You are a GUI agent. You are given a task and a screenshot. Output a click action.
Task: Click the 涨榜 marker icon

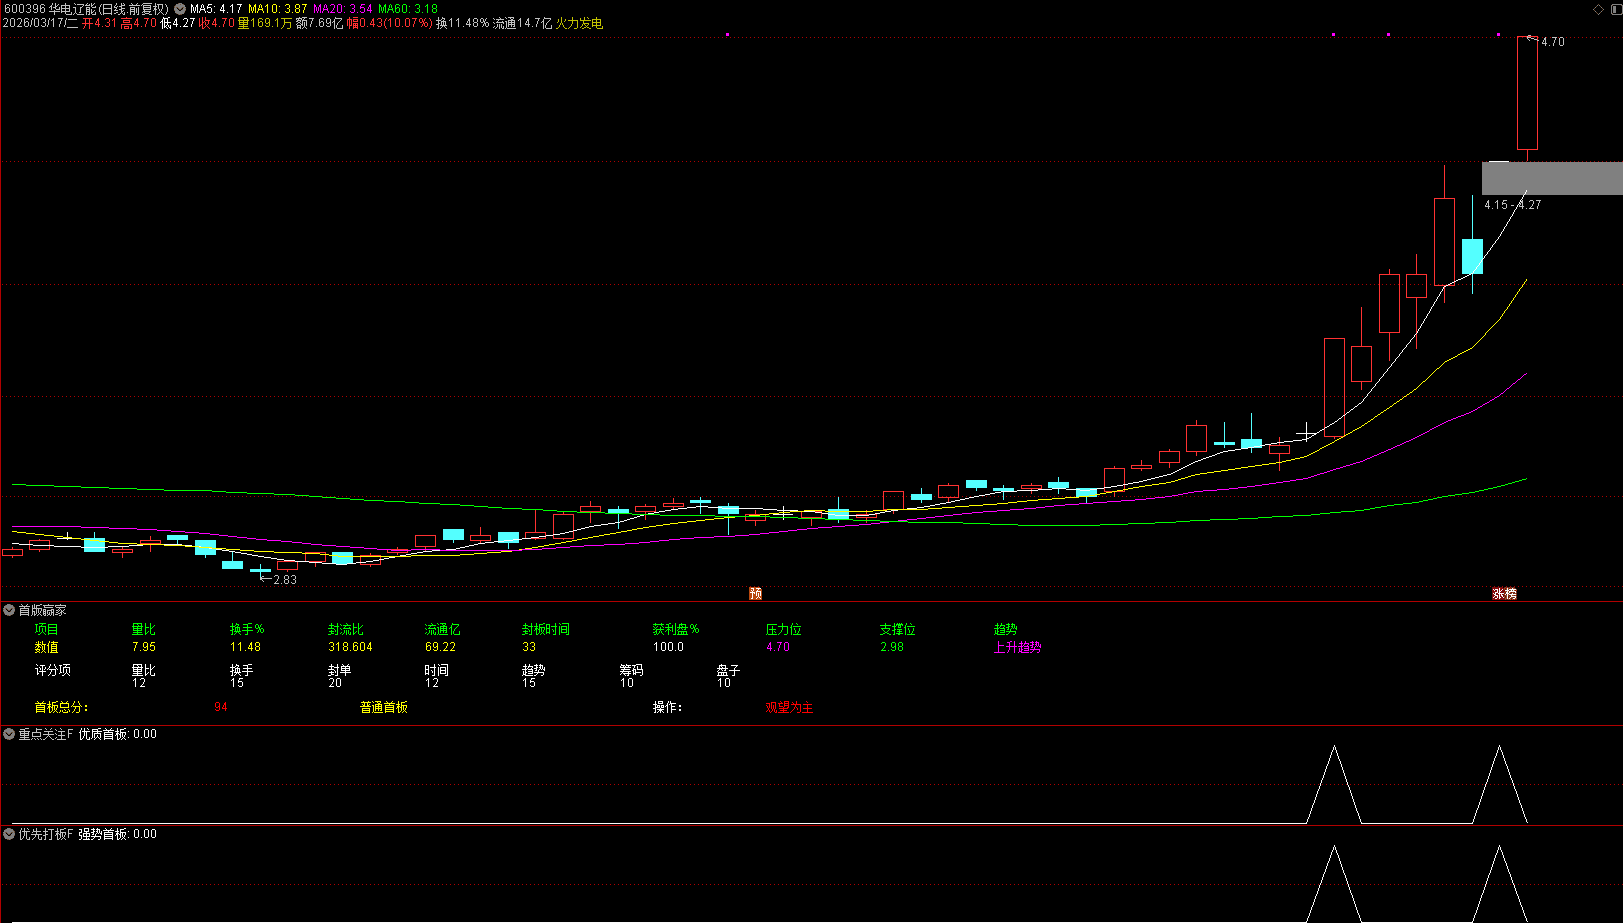coord(1504,593)
